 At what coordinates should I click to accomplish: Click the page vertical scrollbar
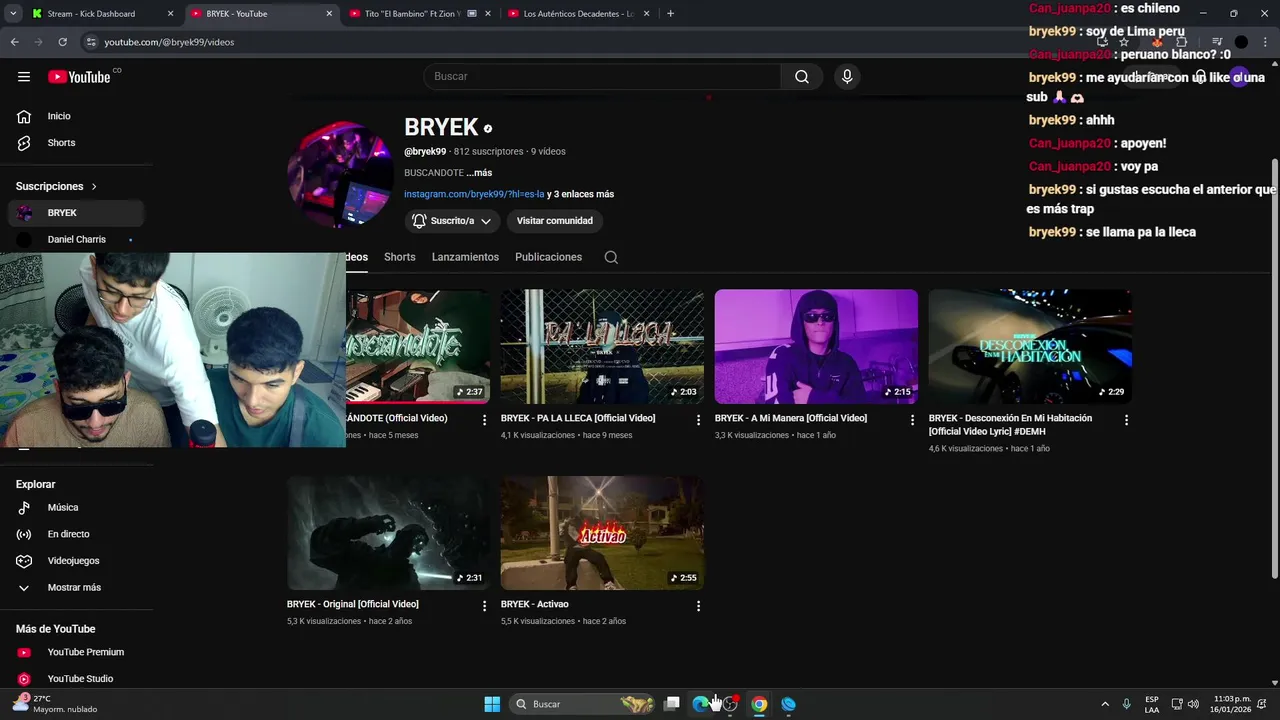tap(1274, 366)
